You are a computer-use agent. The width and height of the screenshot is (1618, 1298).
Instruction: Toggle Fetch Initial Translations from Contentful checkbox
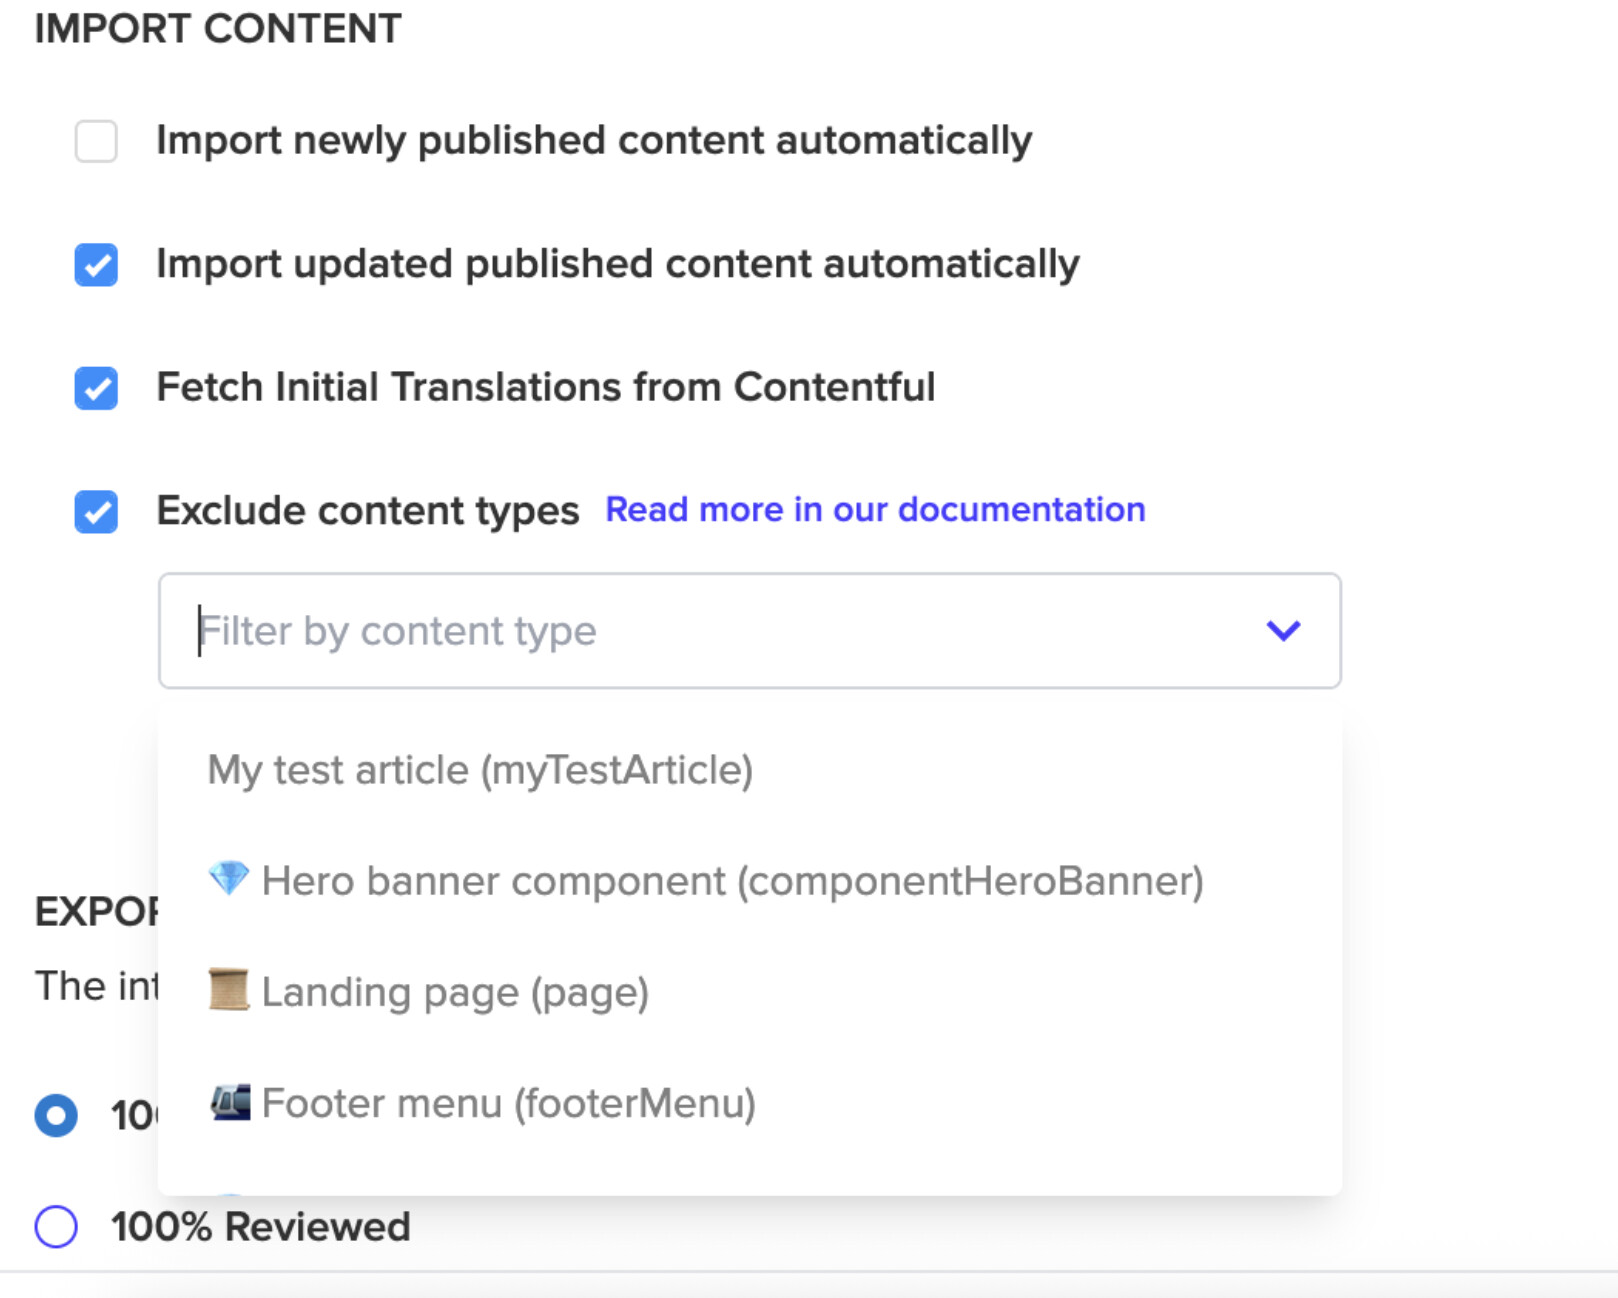[96, 388]
